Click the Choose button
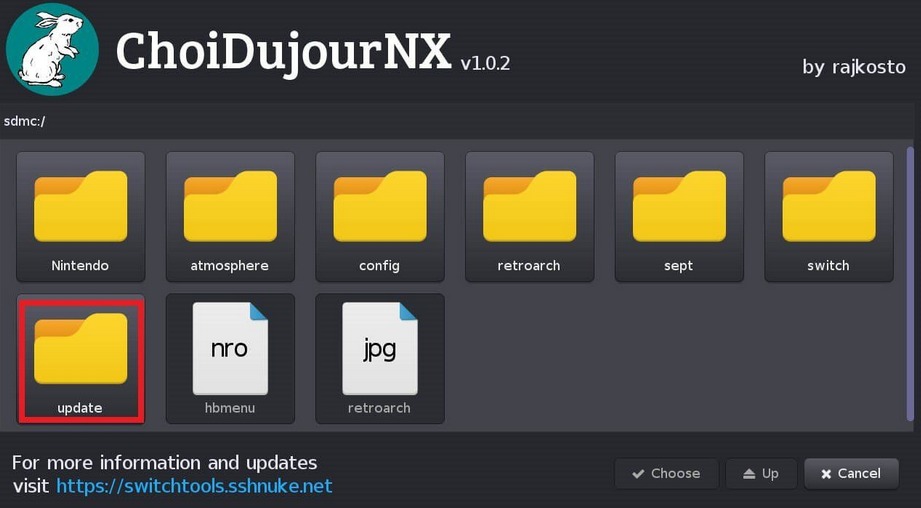This screenshot has height=508, width=921. 666,473
